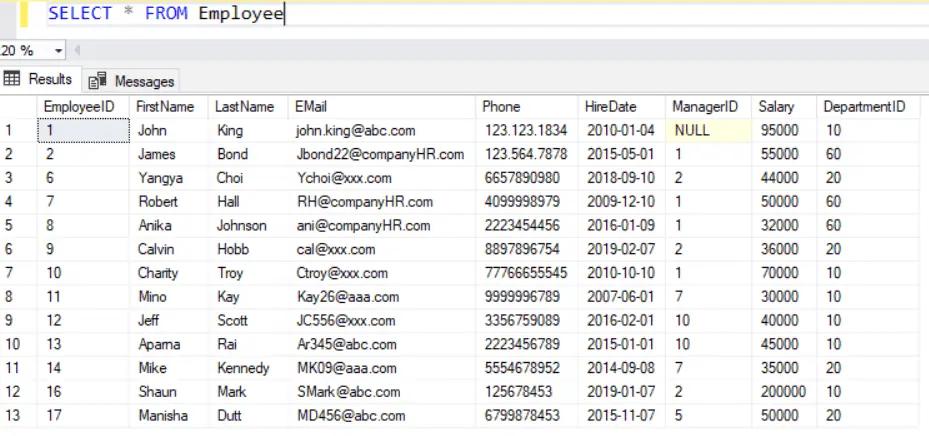Click the john.king@abc.com email cell
Viewport: 929px width, 436px height.
355,130
